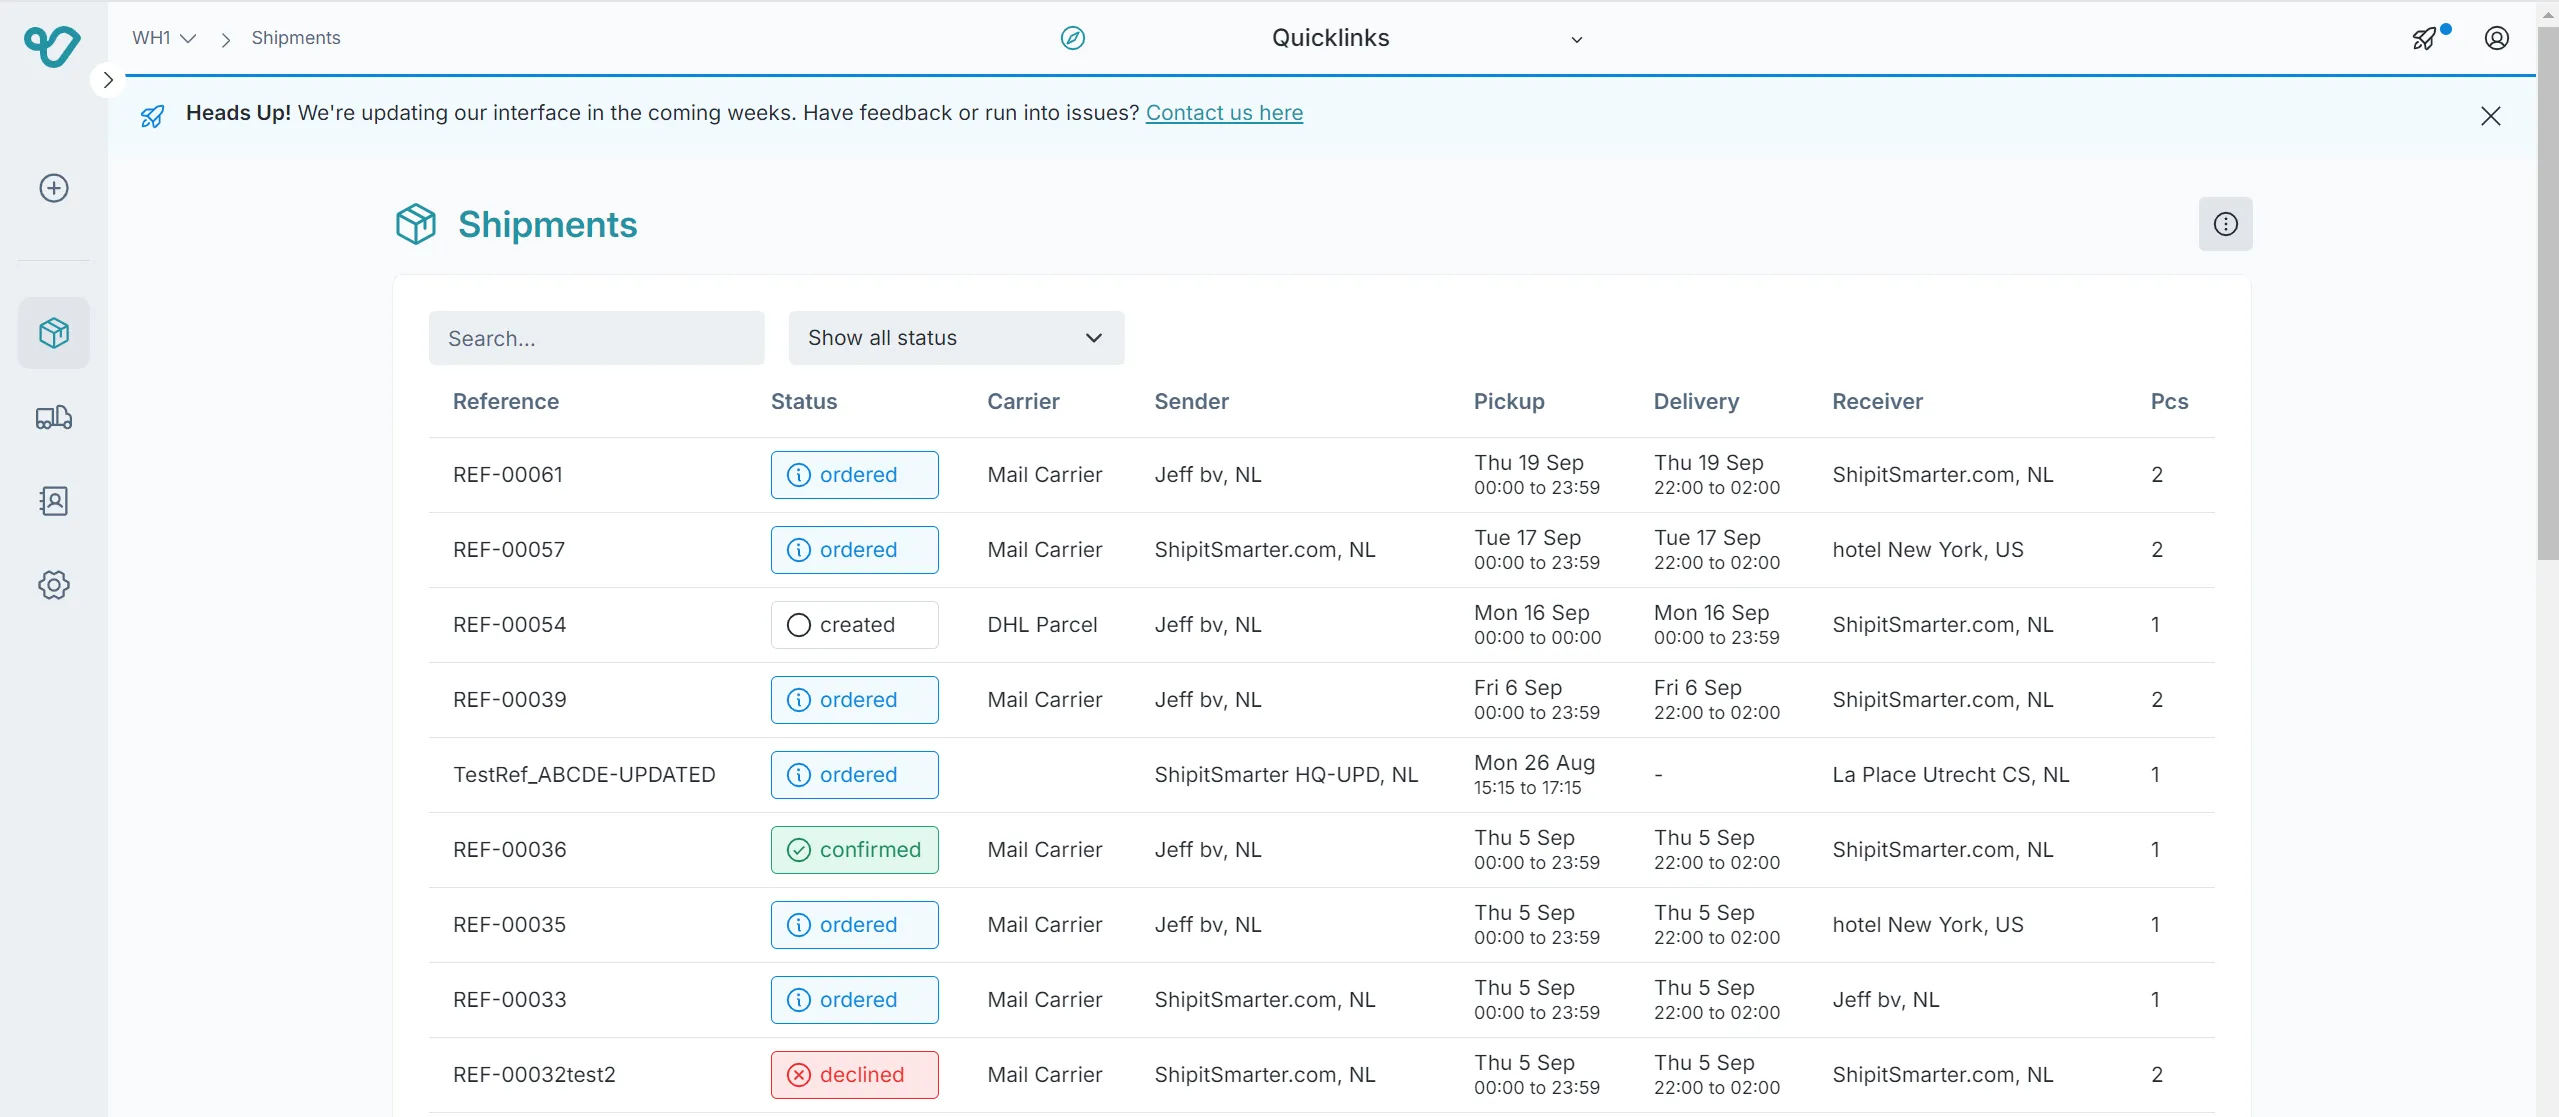Click the Pcs column header
The image size is (2559, 1117).
pyautogui.click(x=2169, y=401)
